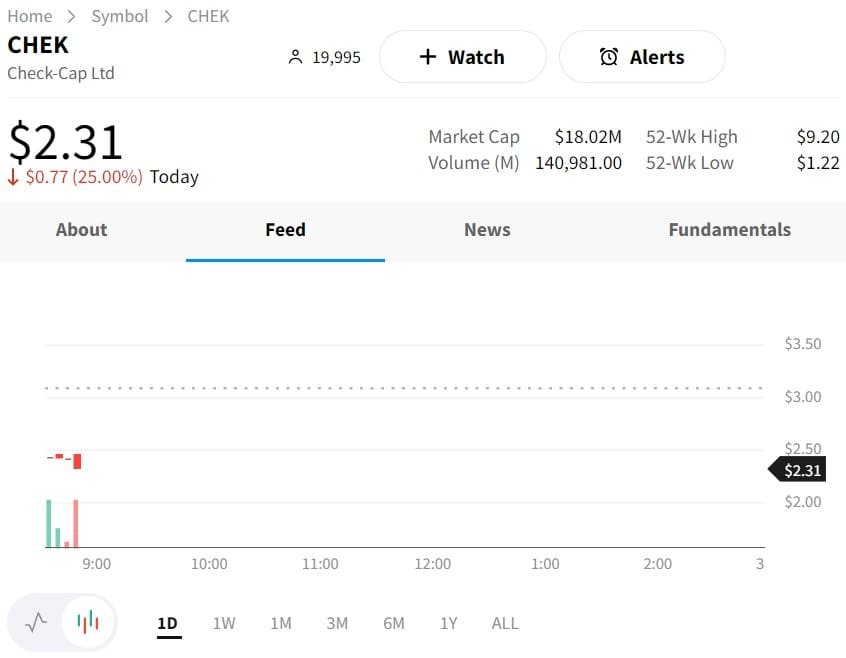Open the Symbol breadcrumb link
846x658 pixels.
click(120, 16)
